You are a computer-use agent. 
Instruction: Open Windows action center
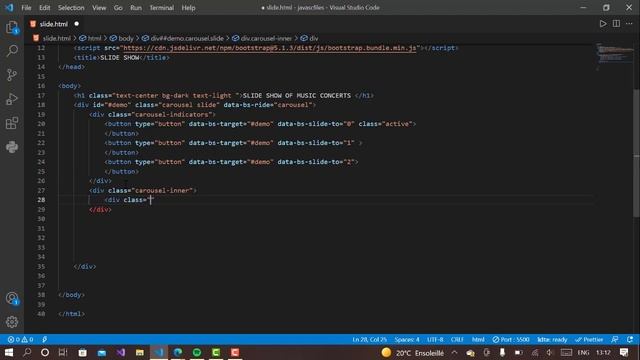pyautogui.click(x=624, y=353)
